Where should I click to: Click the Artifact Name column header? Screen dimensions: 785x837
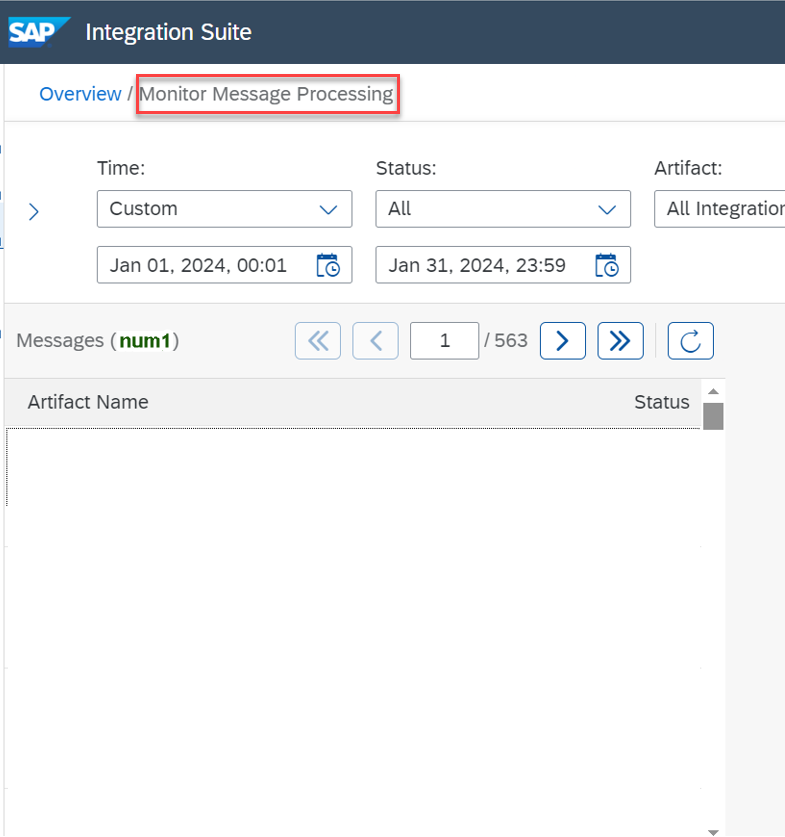click(88, 402)
